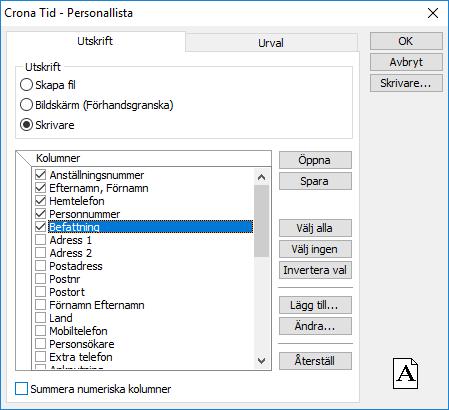Open the Lägg till... dialog

point(315,305)
